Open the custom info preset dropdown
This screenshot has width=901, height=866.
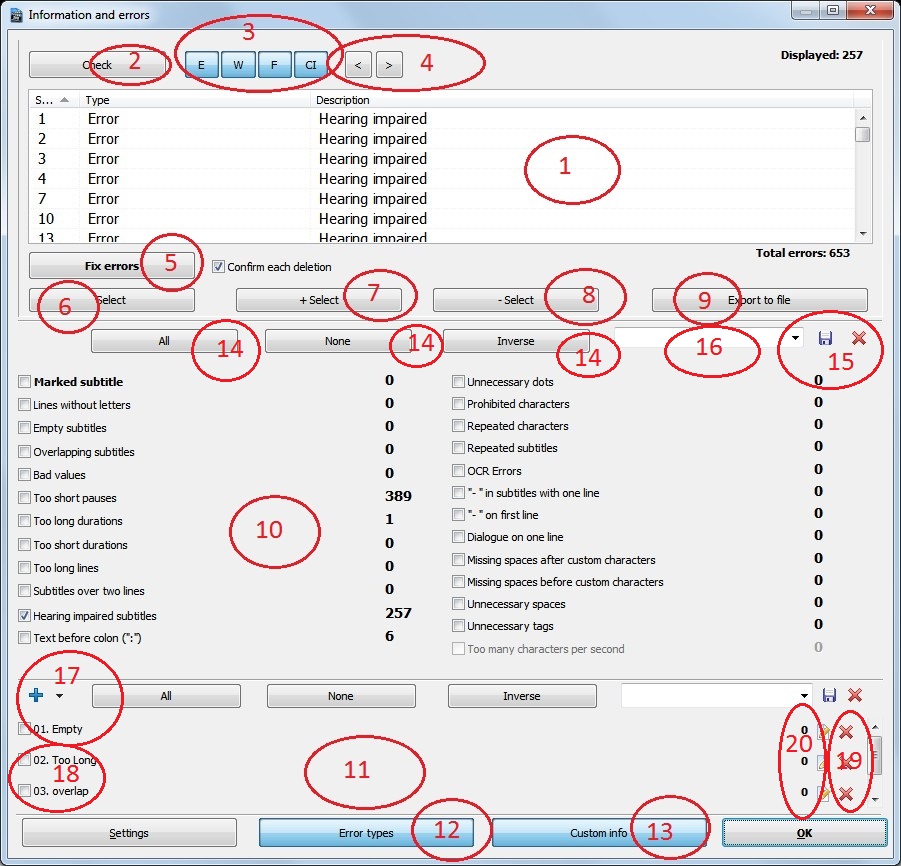tap(803, 695)
